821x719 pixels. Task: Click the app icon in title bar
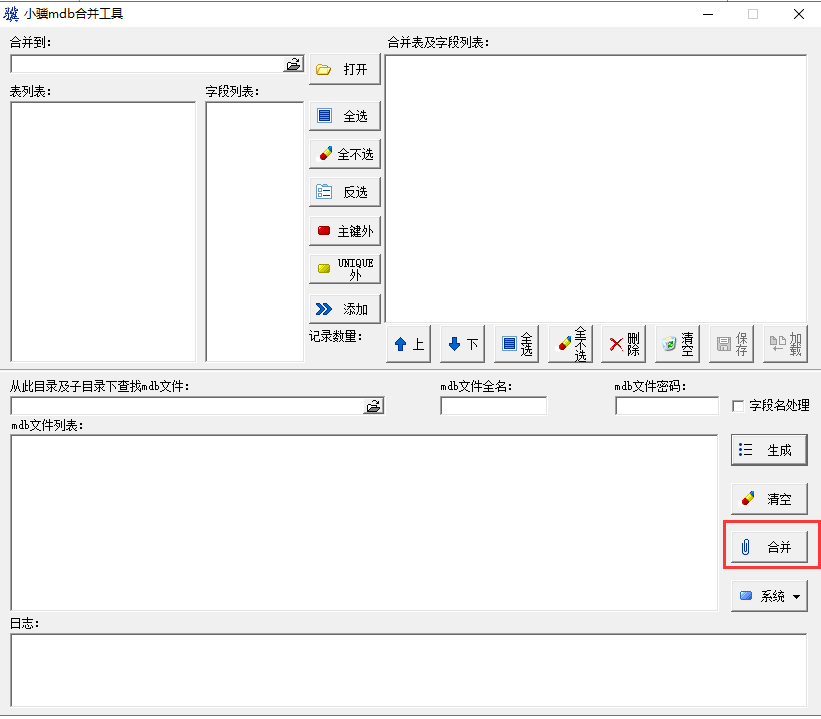pos(10,14)
